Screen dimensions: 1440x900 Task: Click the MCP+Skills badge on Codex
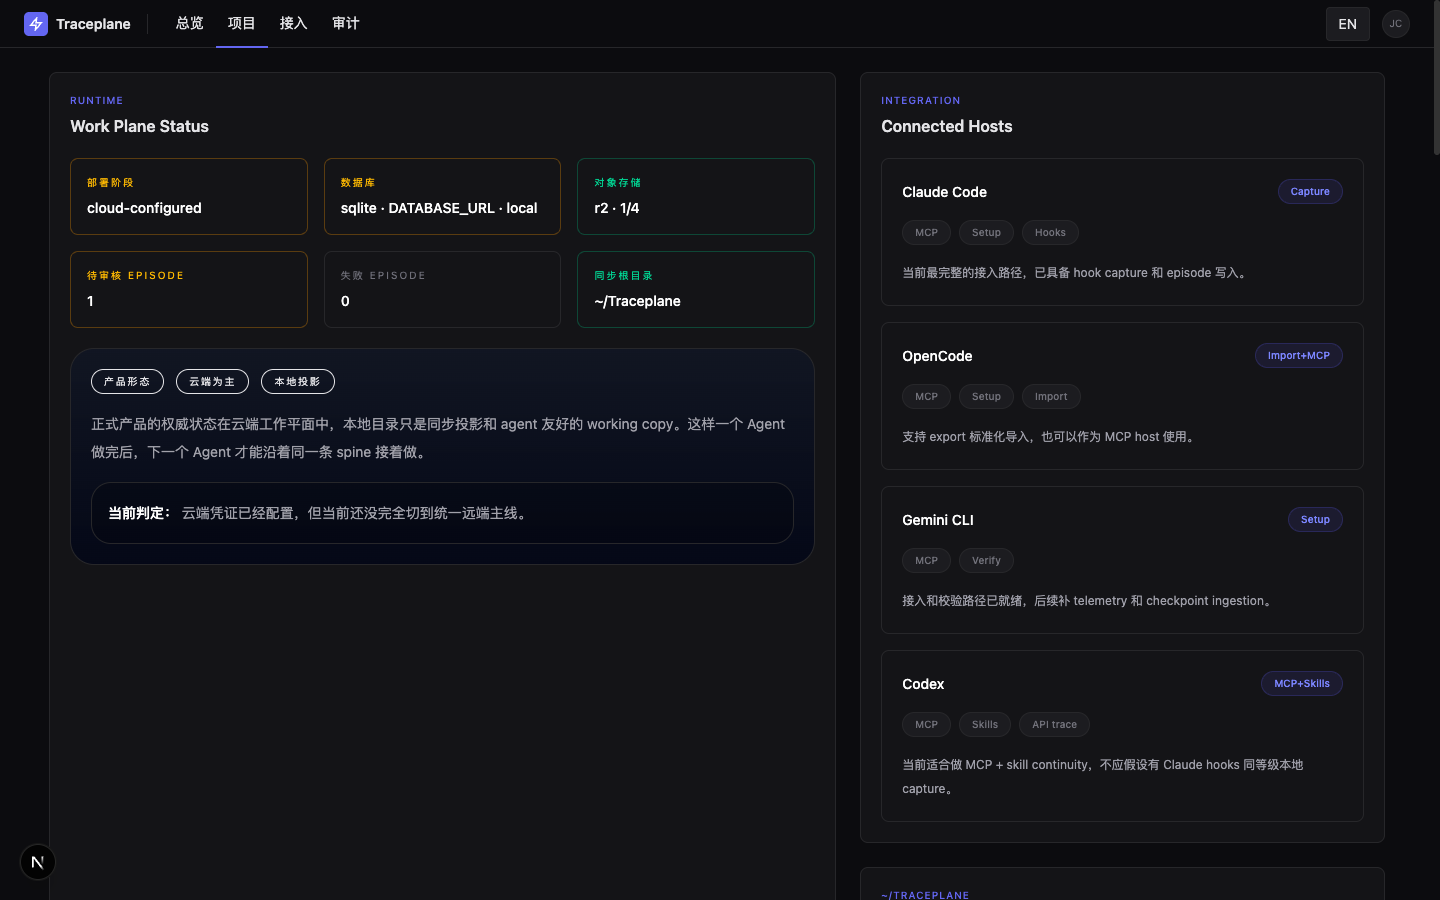click(1302, 683)
